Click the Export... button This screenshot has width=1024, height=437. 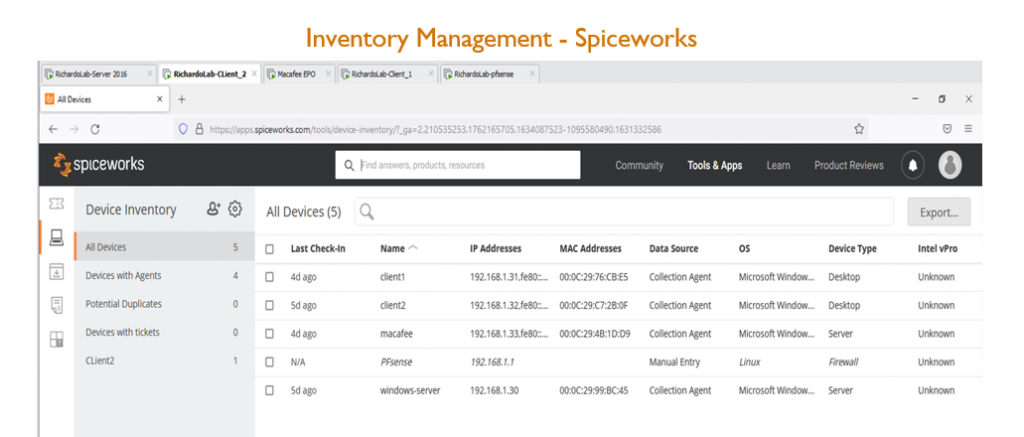point(938,212)
